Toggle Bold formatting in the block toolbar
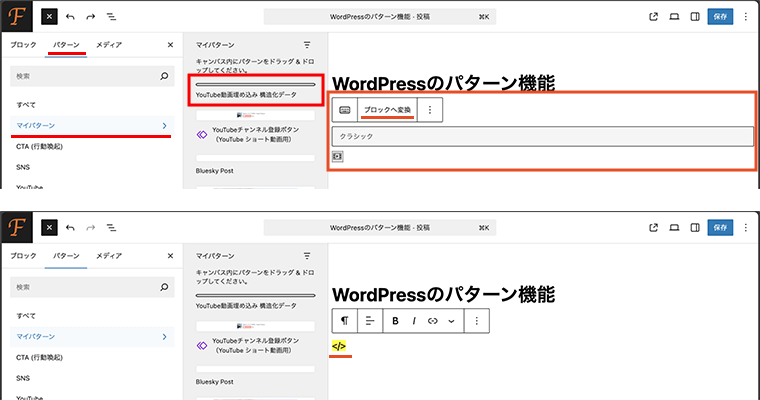Screen dimensions: 760x400 395,321
